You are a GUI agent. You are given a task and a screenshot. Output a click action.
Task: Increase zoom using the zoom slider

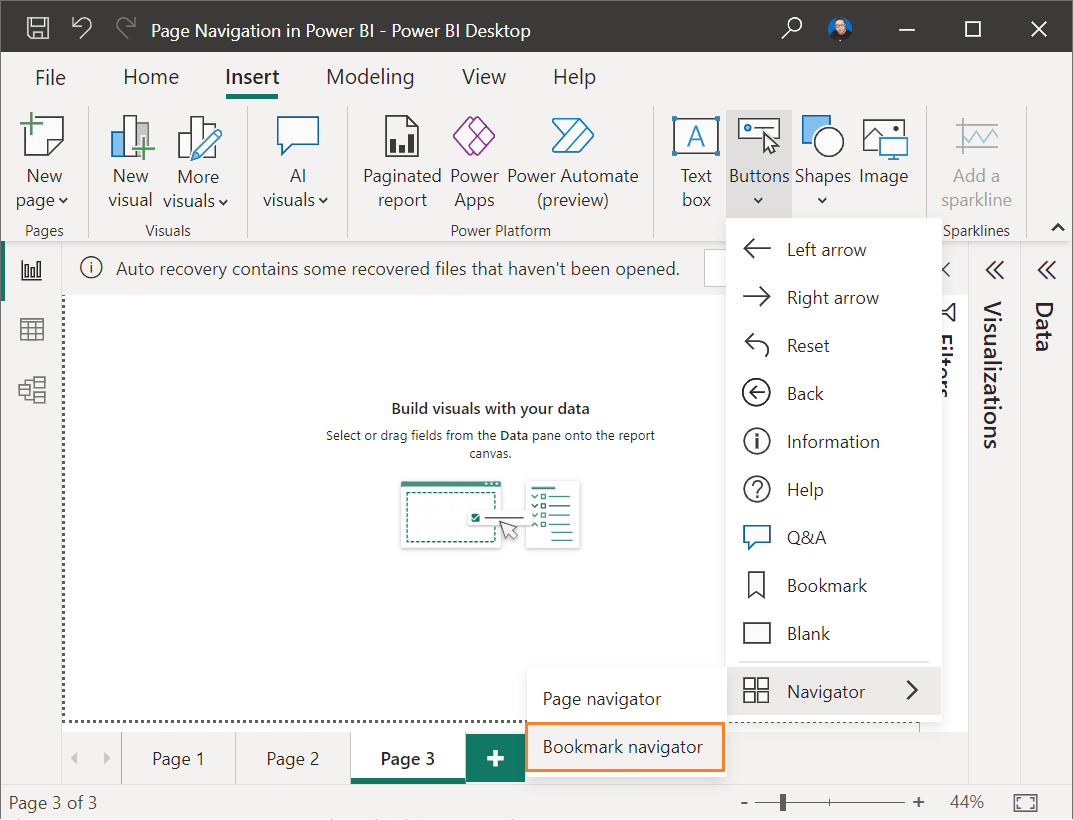pos(918,801)
